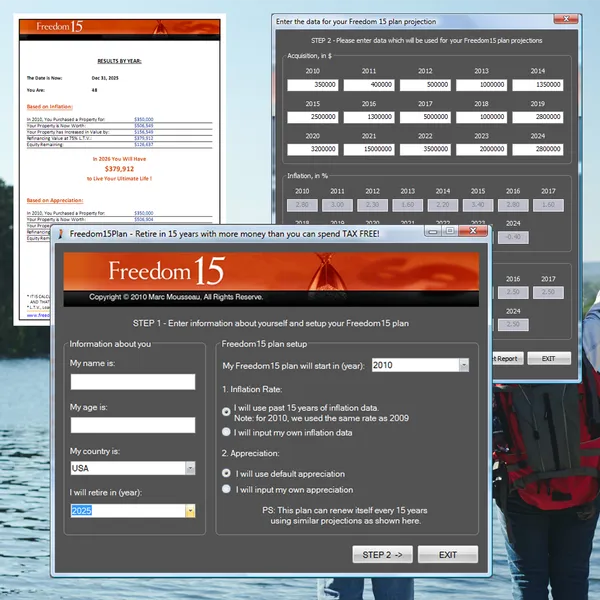
Task: Click the 2015 inflation field showing 3.40
Action: 478,205
